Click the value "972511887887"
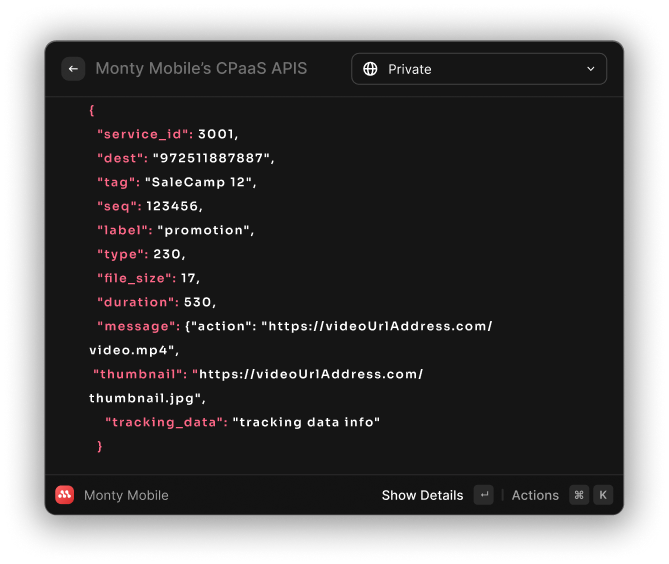 [x=212, y=158]
